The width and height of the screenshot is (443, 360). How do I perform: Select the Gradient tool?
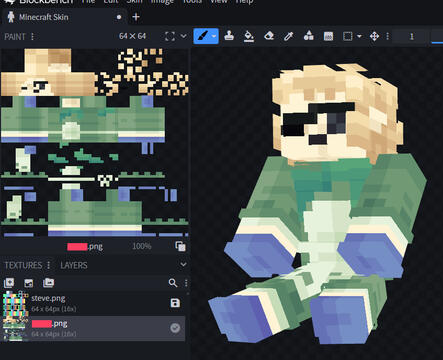point(328,36)
